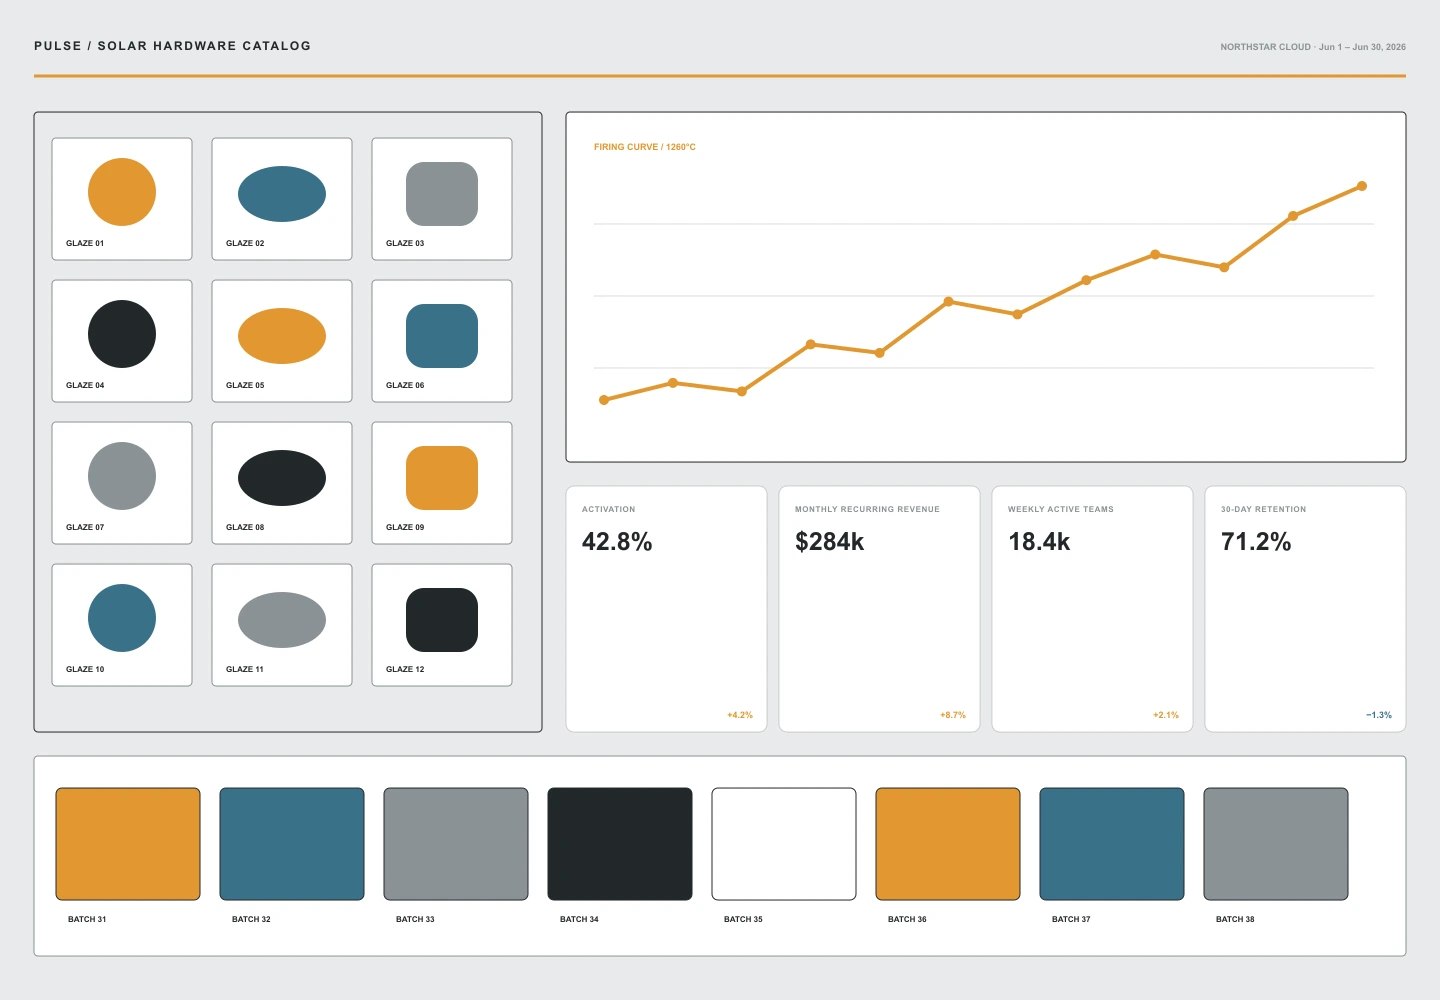Image resolution: width=1440 pixels, height=1000 pixels.
Task: Open the teal square Glaze 06 tile
Action: pyautogui.click(x=442, y=341)
